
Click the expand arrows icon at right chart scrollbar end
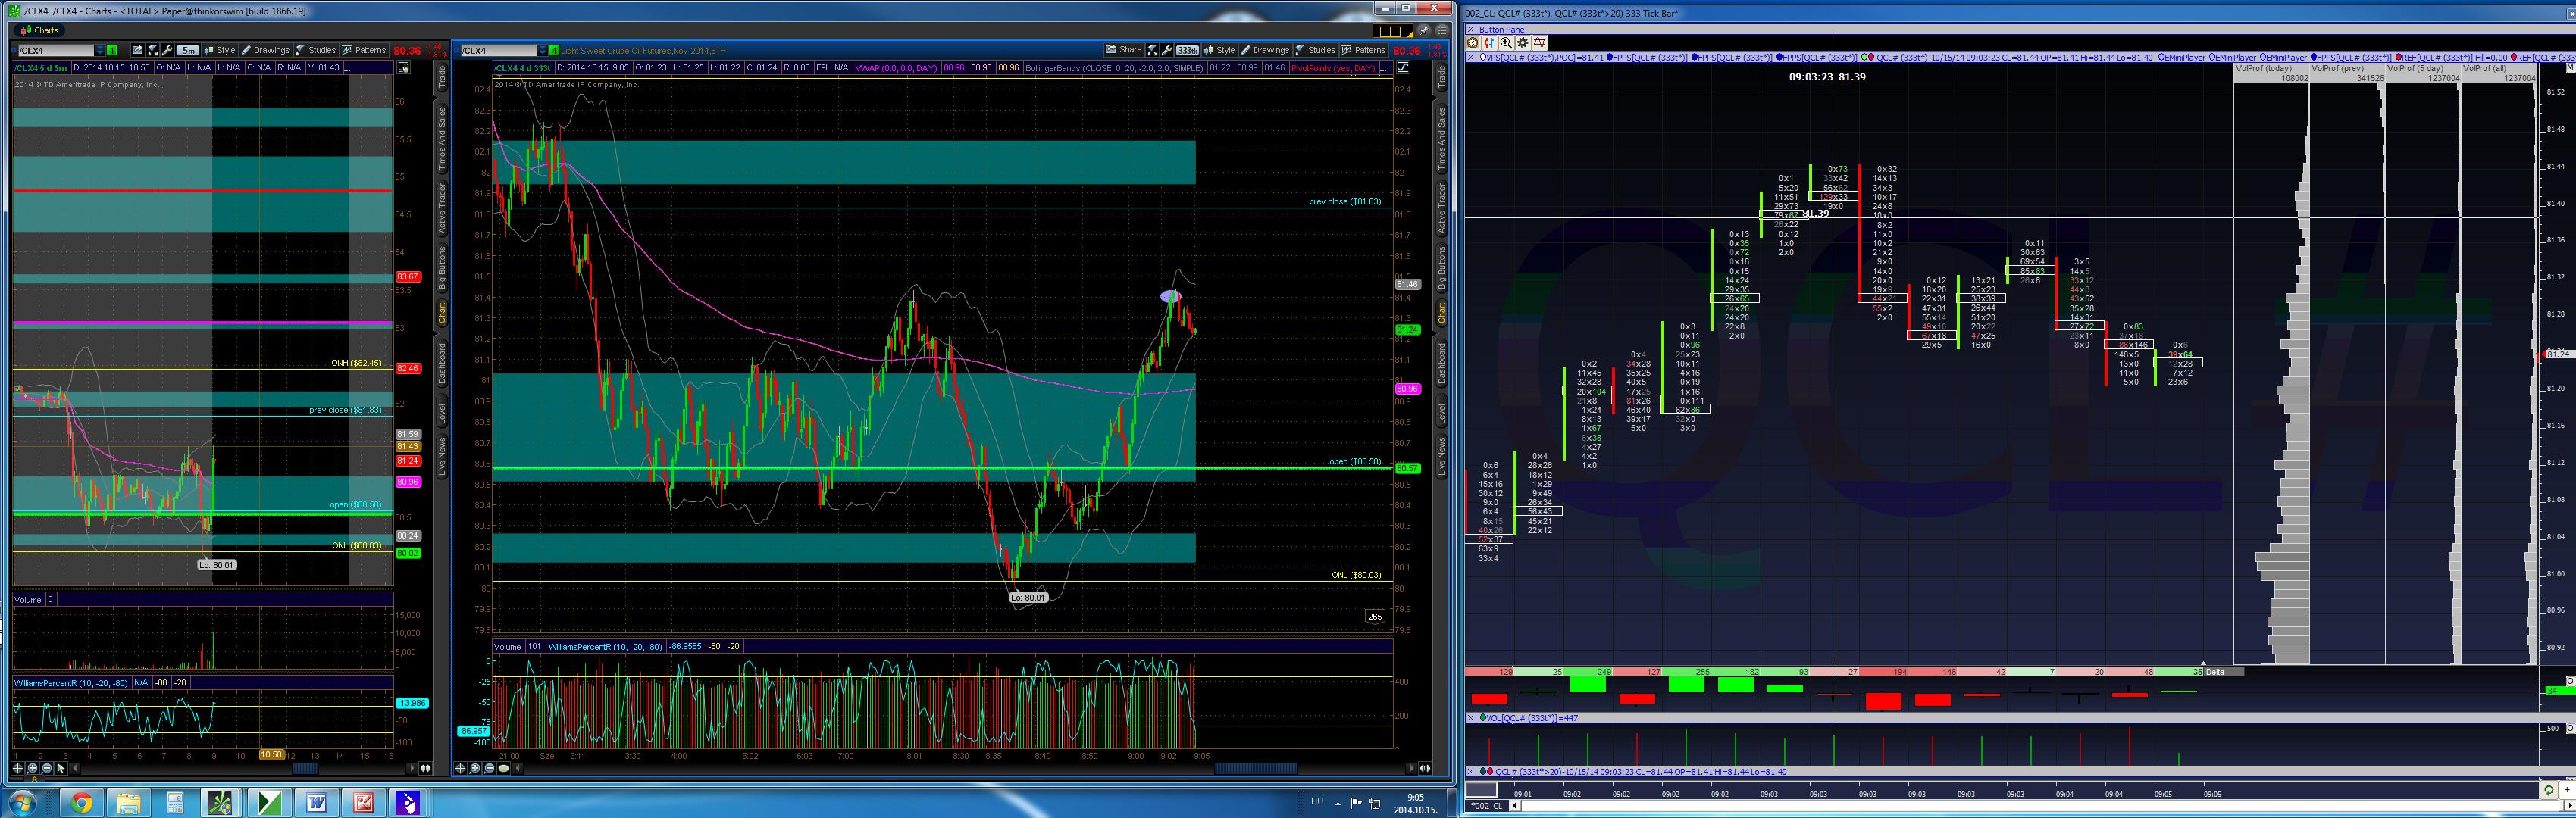click(x=1425, y=768)
